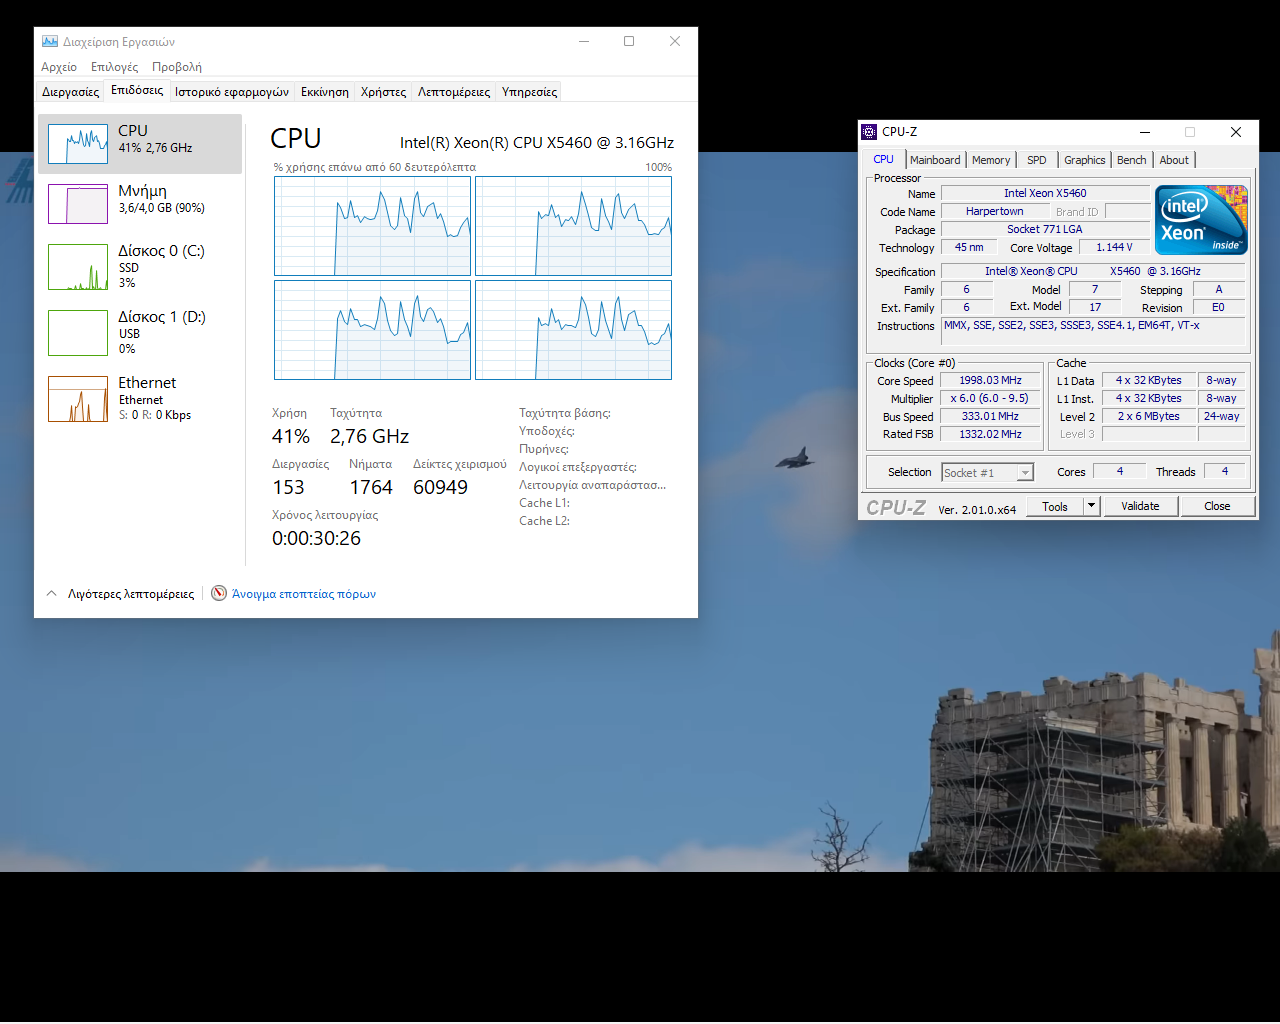Image resolution: width=1280 pixels, height=1024 pixels.
Task: Click the Multiplier x 6.0 value field
Action: [x=990, y=398]
